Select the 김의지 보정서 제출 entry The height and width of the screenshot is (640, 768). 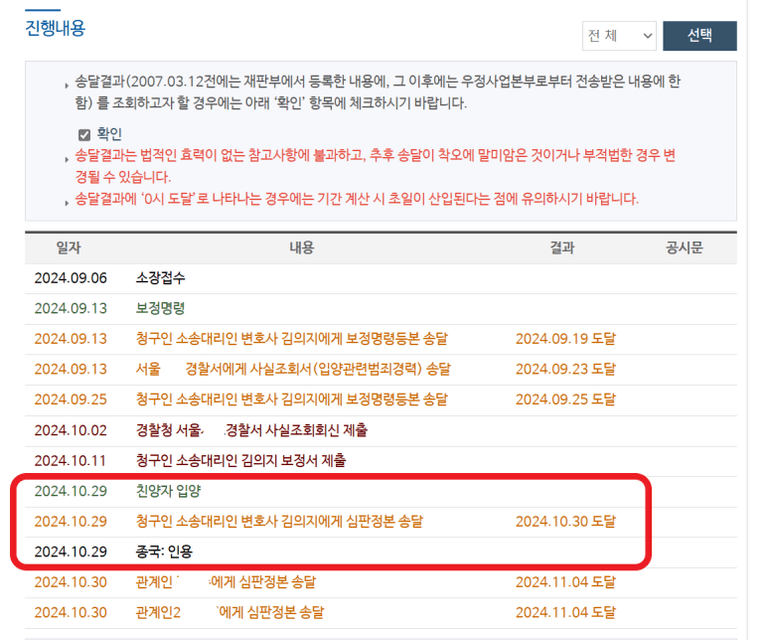tap(241, 460)
